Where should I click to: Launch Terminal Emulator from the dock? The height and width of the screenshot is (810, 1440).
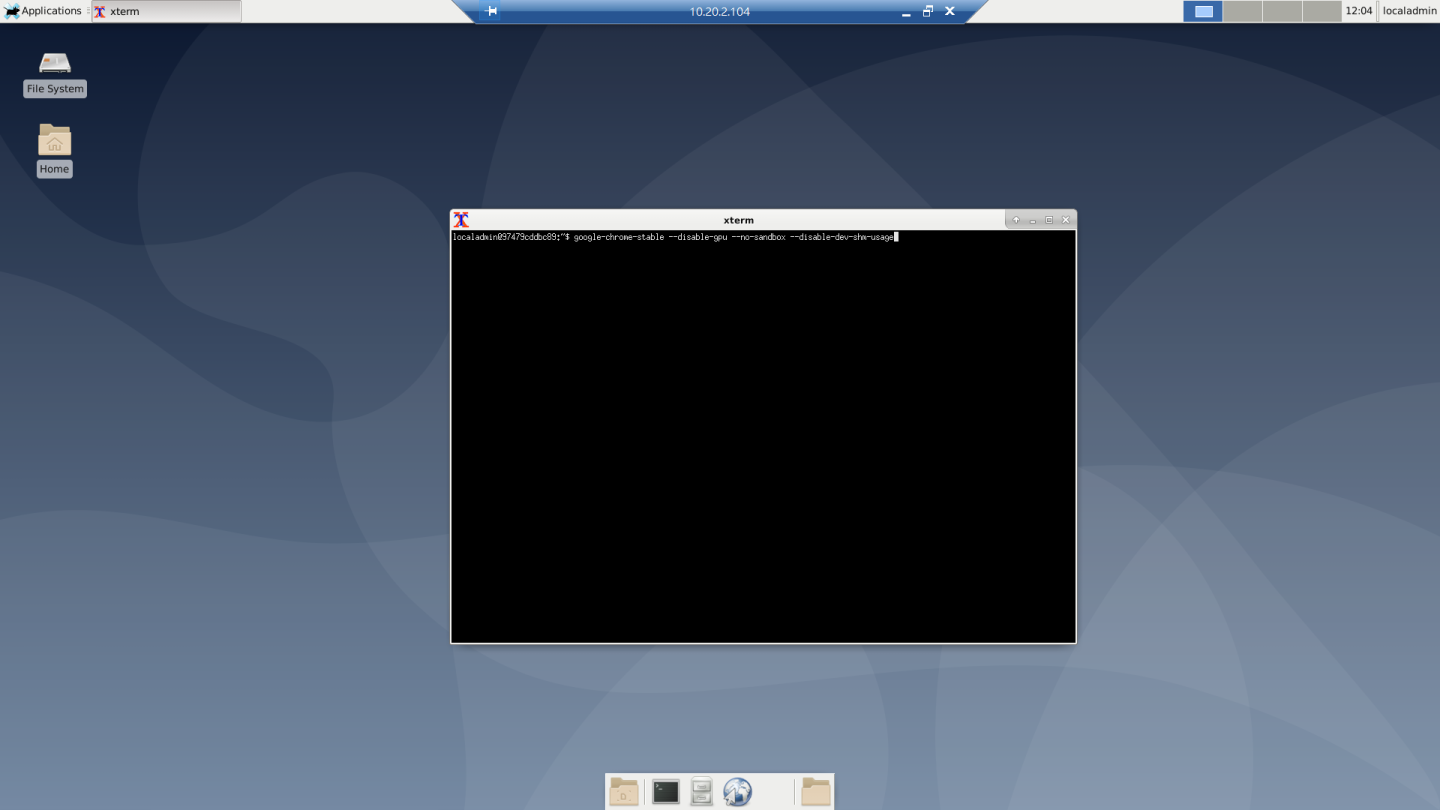(x=666, y=792)
